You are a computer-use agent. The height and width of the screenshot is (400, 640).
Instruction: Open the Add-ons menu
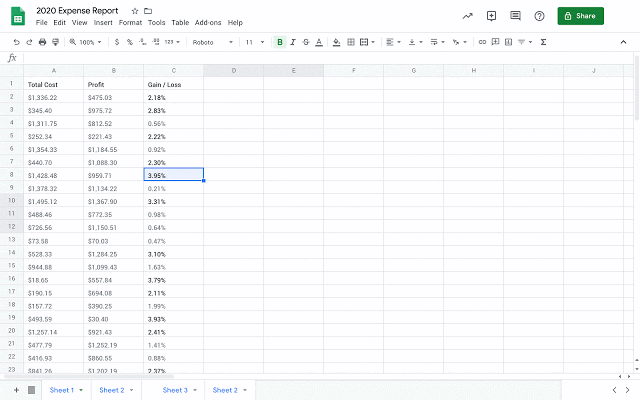coord(208,22)
